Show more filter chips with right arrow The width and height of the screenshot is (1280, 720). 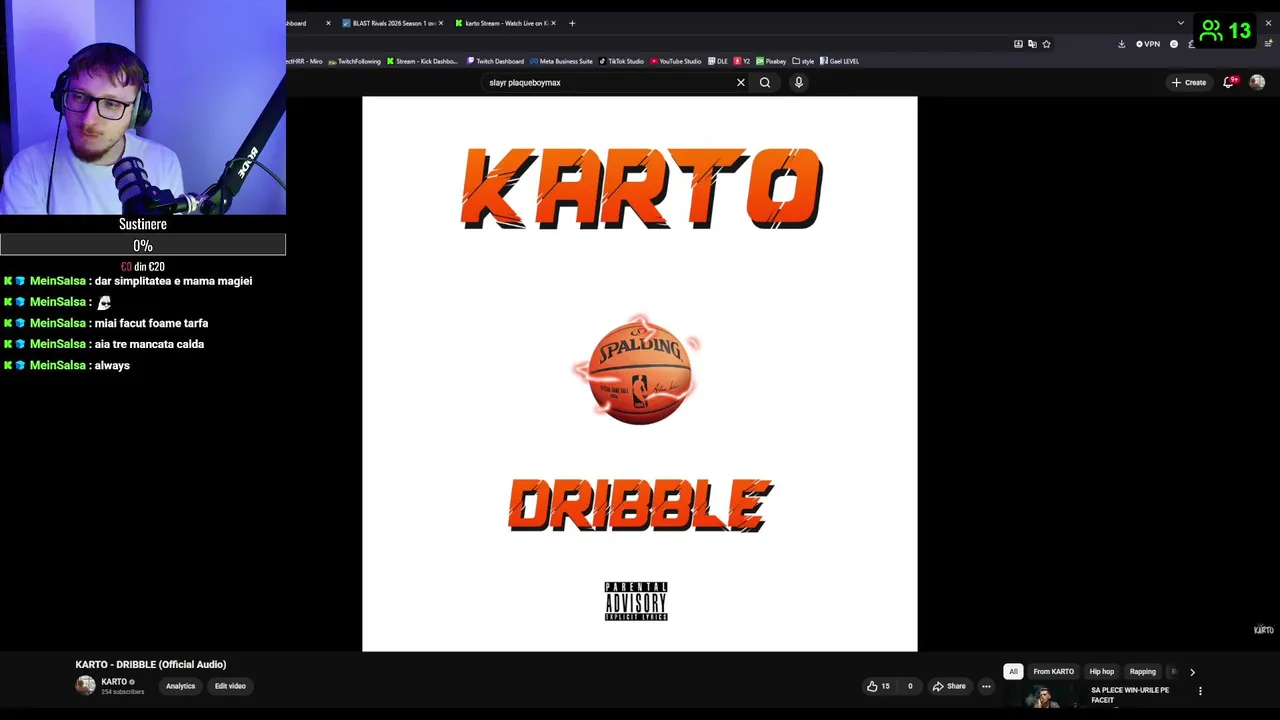tap(1192, 672)
